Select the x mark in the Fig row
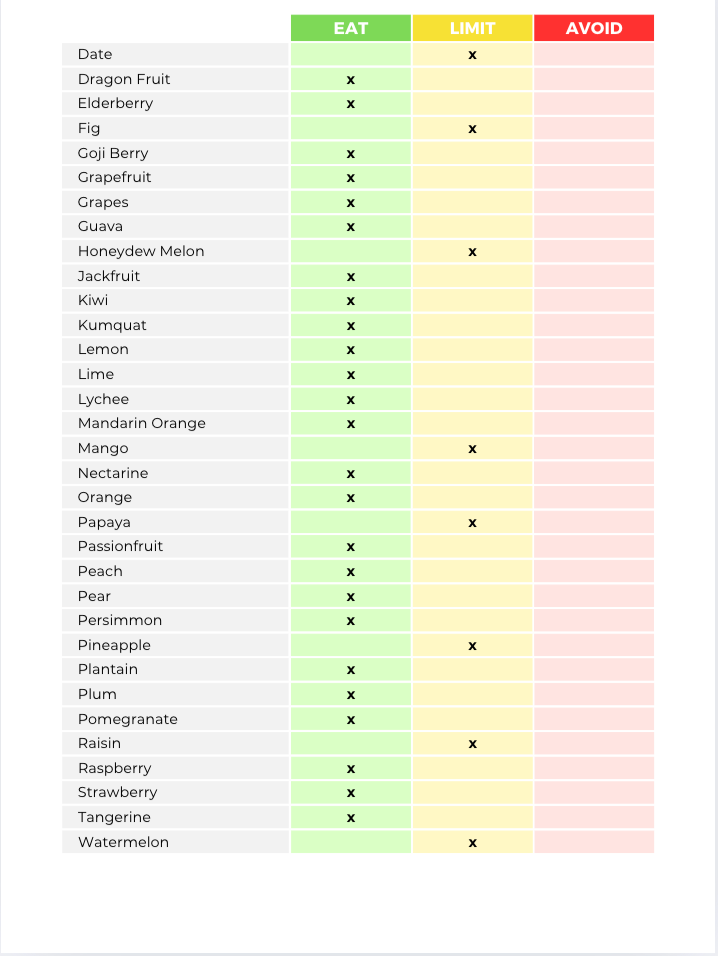The image size is (718, 956). (472, 129)
